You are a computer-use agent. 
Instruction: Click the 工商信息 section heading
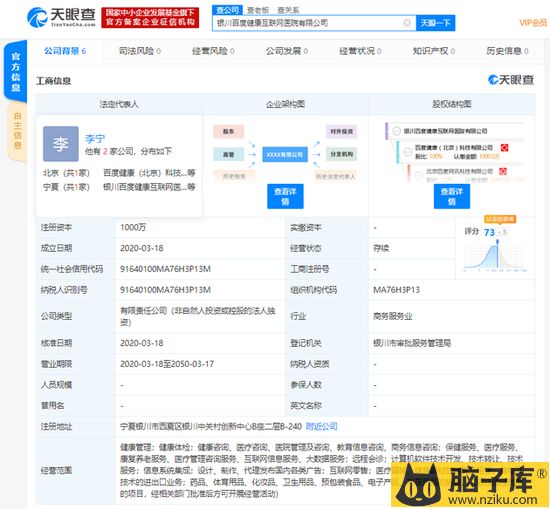click(53, 81)
